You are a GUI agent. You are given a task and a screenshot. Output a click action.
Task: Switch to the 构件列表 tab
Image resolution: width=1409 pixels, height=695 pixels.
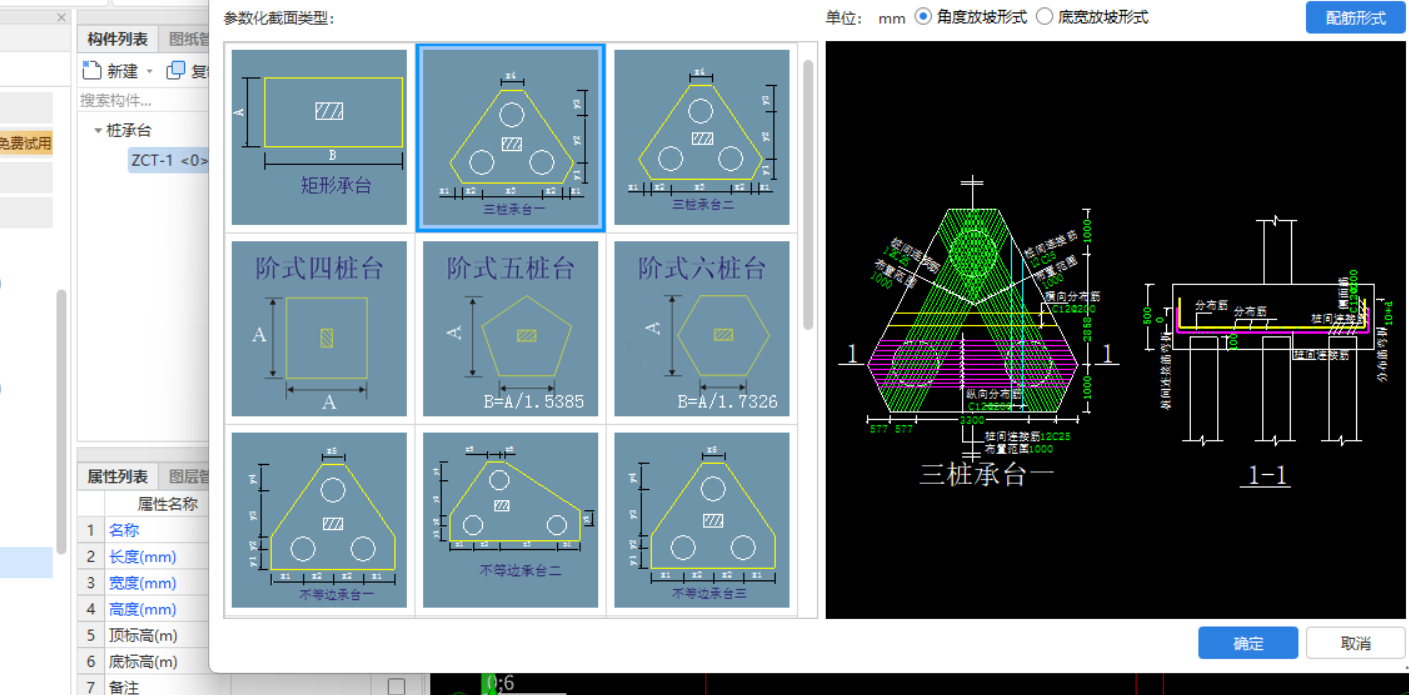117,39
